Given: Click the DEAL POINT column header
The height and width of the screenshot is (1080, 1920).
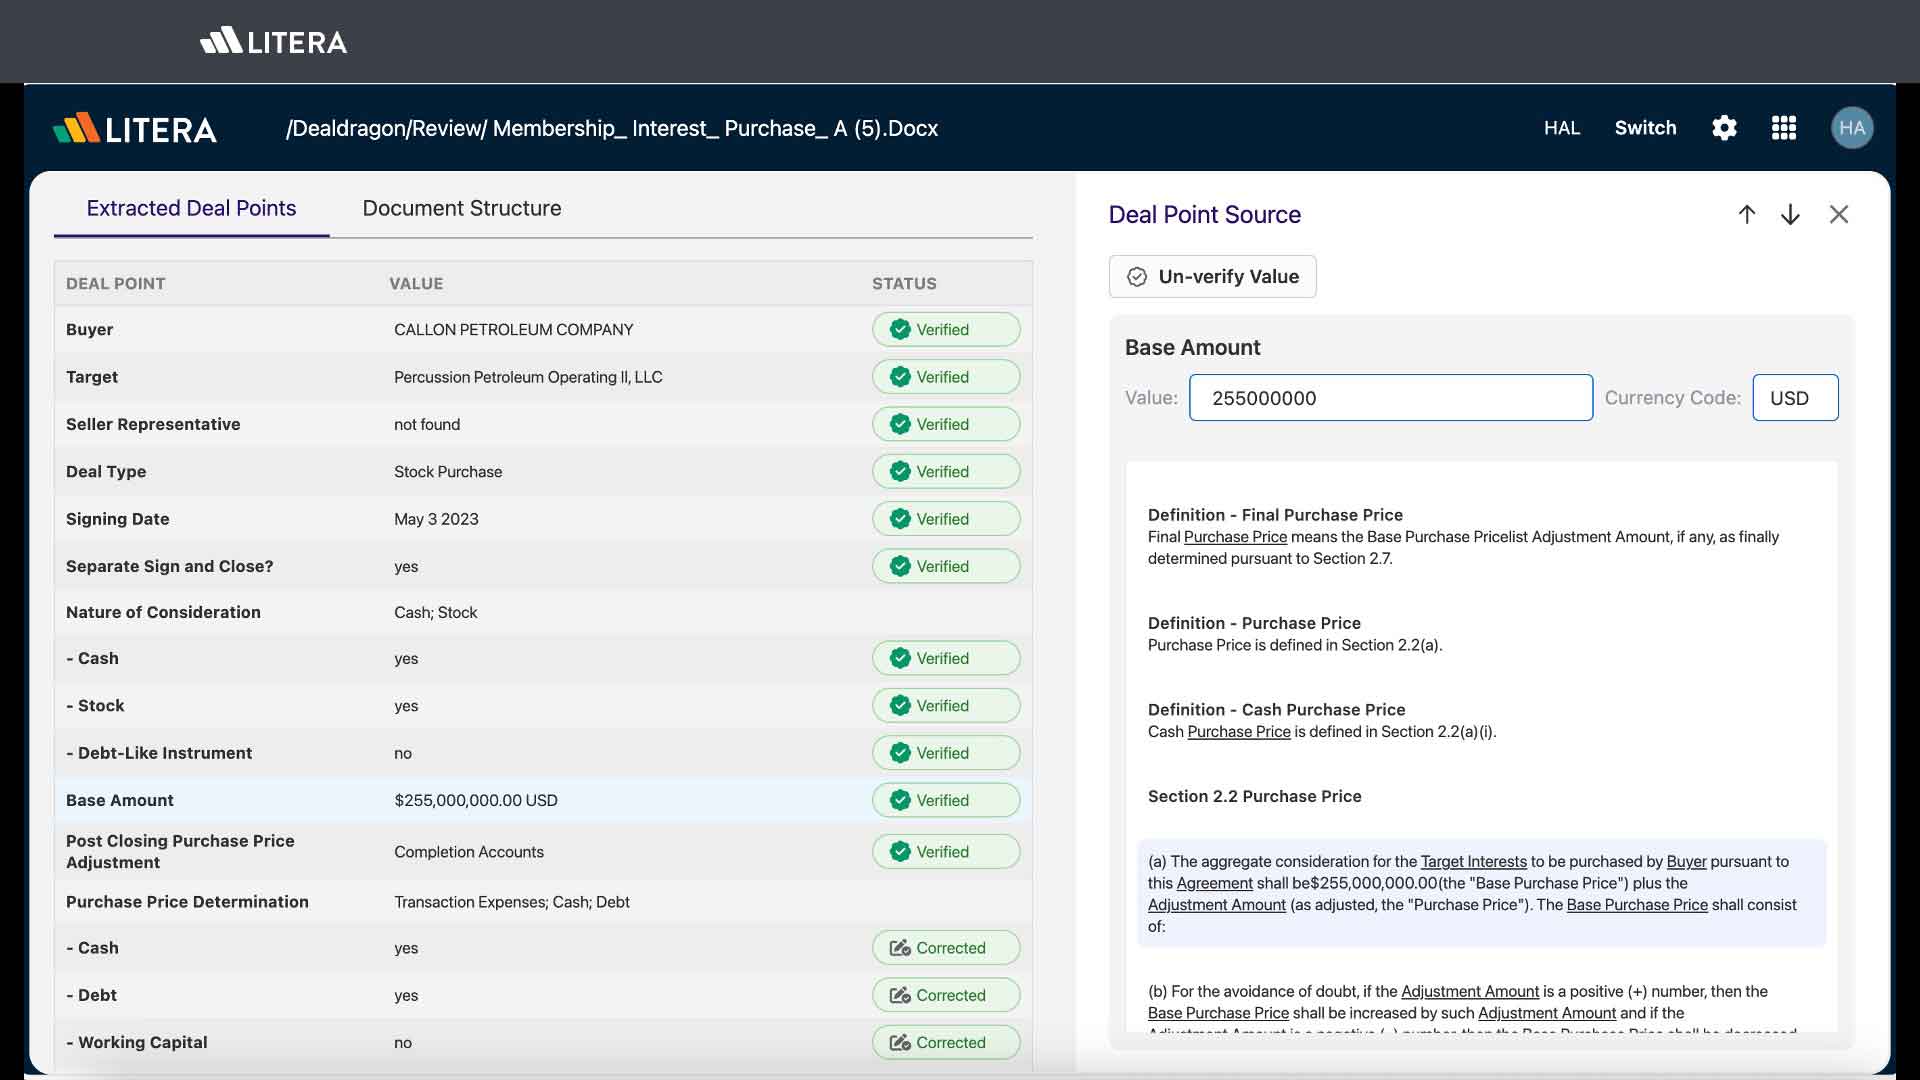Looking at the screenshot, I should click(x=116, y=284).
